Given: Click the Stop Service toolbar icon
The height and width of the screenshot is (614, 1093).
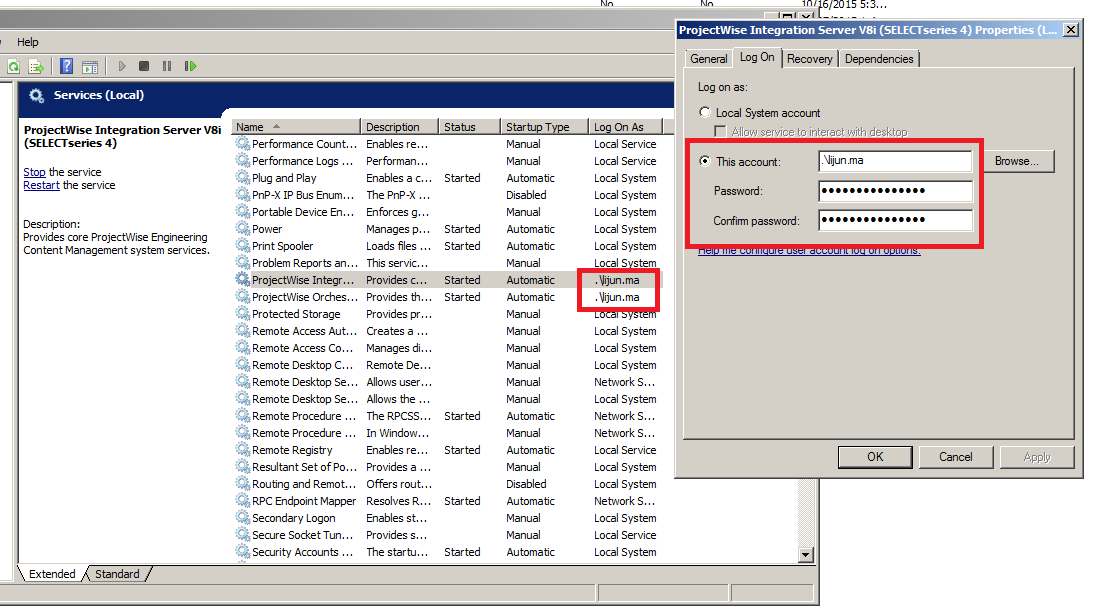Looking at the screenshot, I should coord(144,66).
